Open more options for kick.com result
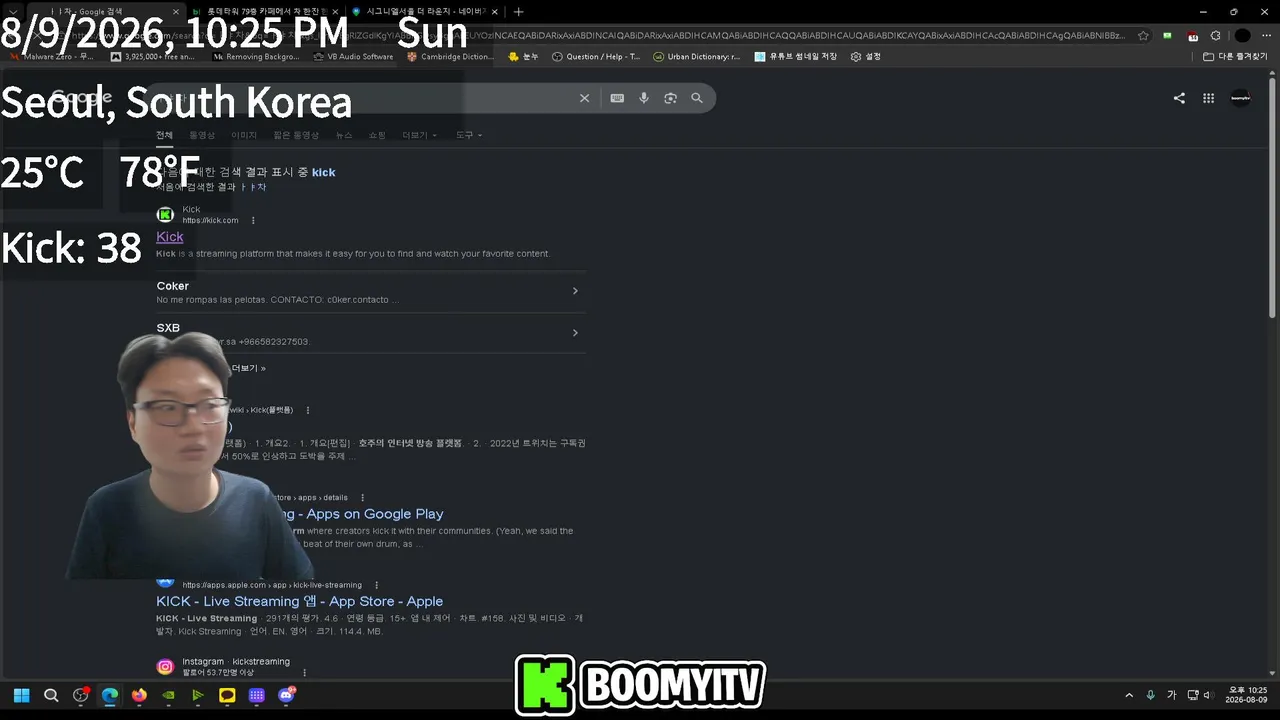 coord(253,221)
